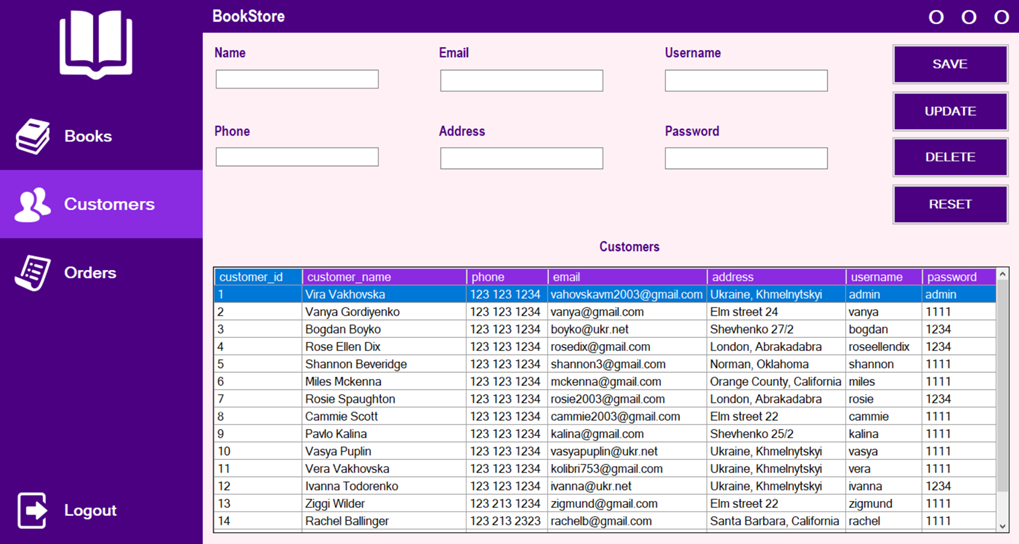Click the SAVE button
Viewport: 1019px width, 544px height.
950,64
